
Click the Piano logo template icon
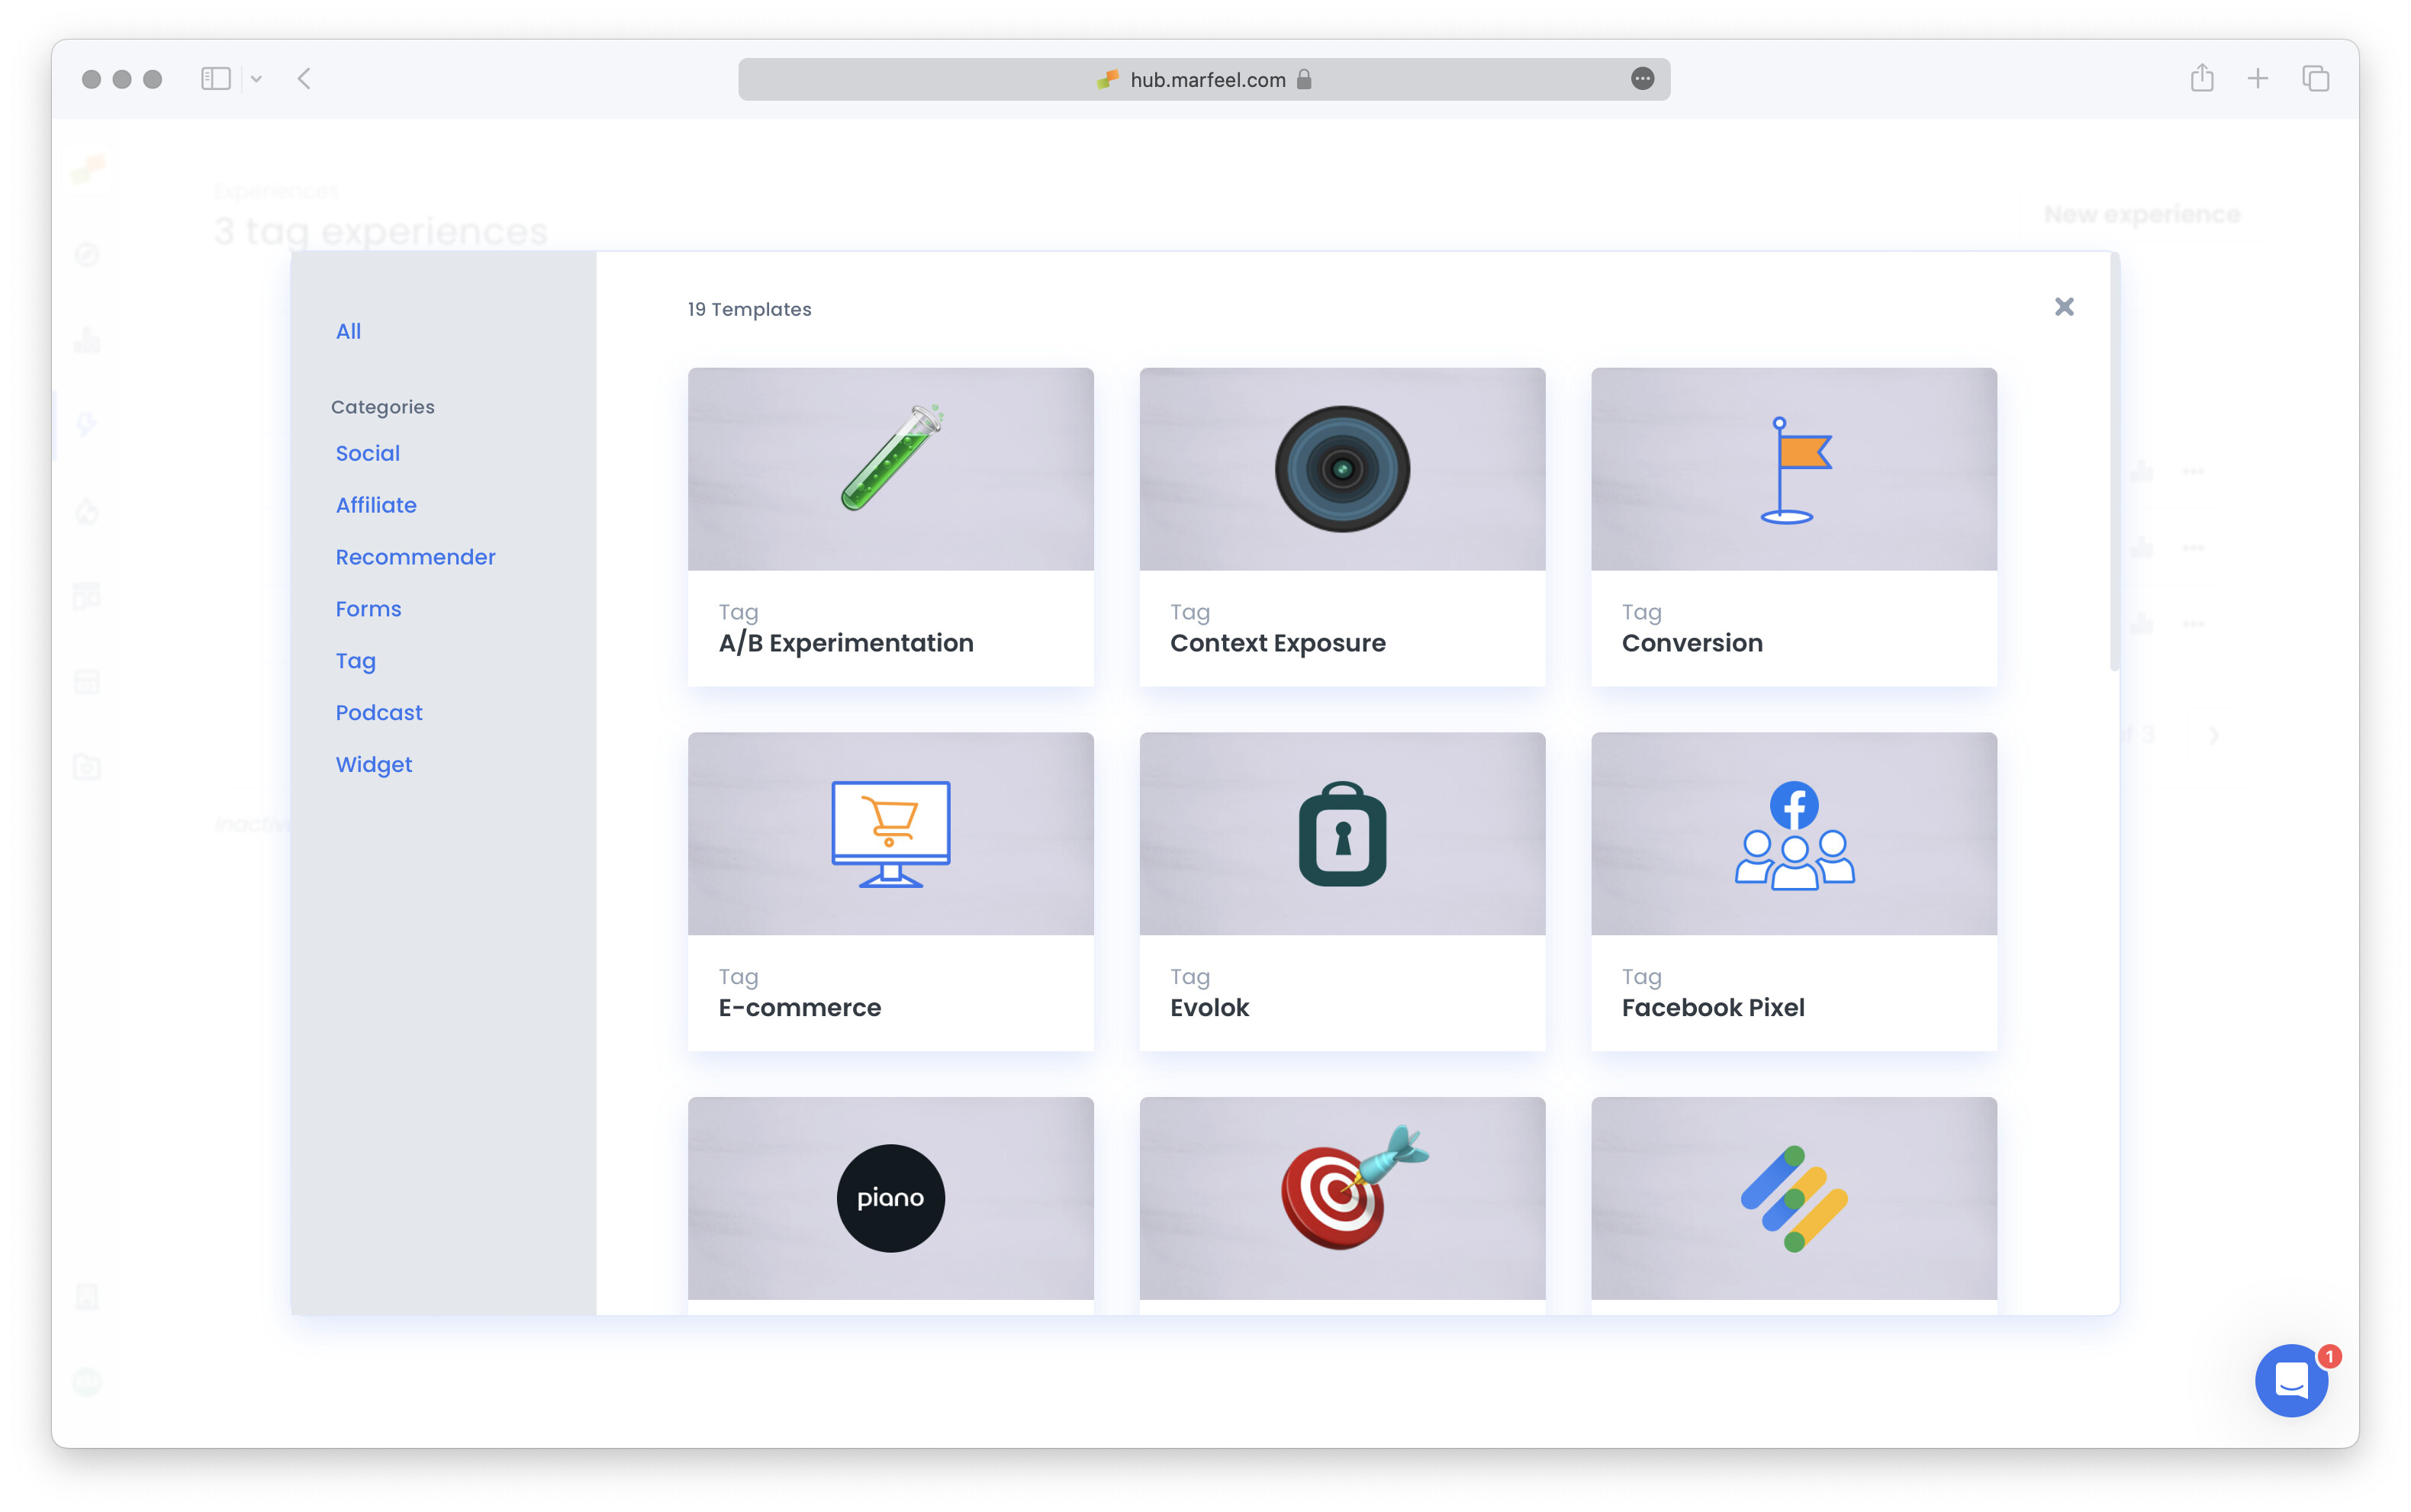click(890, 1197)
